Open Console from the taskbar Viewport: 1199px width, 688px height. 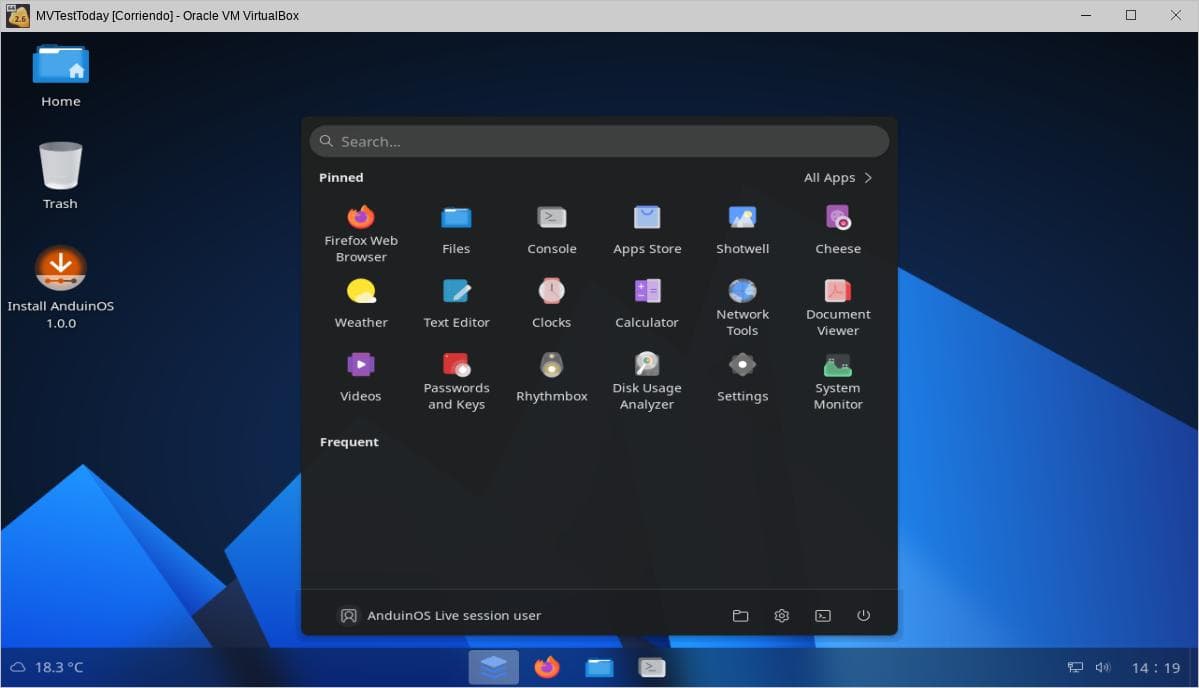(651, 667)
